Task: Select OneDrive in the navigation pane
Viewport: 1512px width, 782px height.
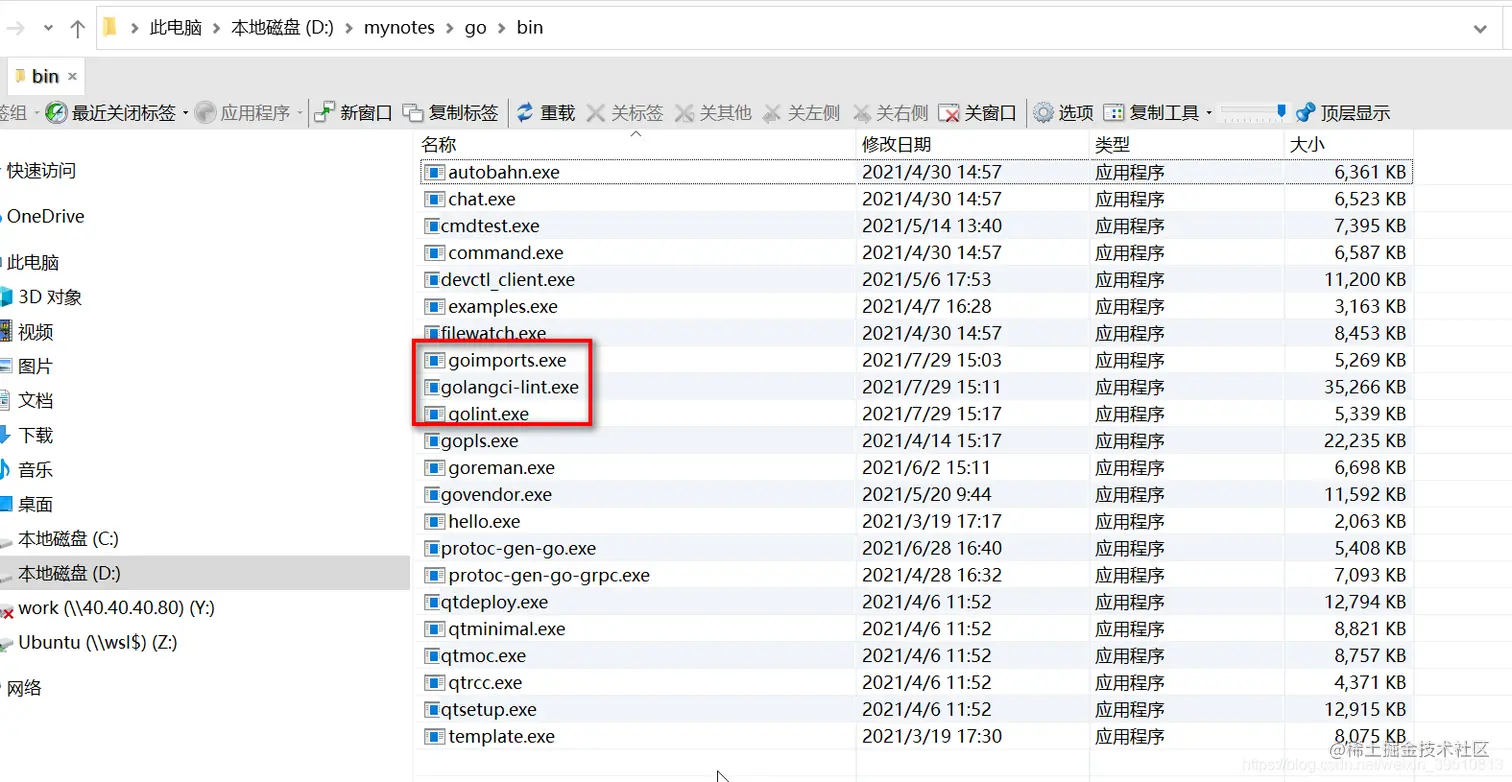Action: 45,216
